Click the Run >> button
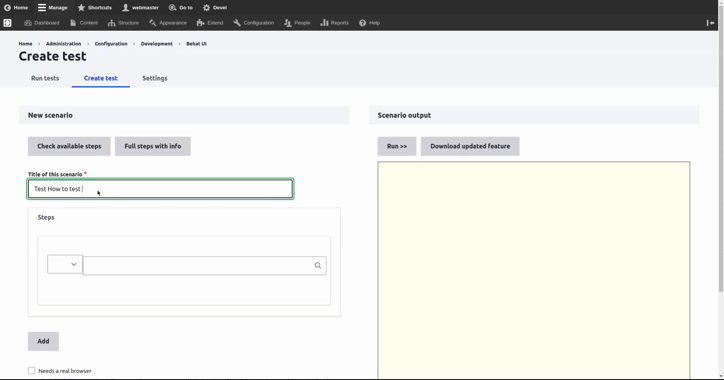 [x=397, y=146]
